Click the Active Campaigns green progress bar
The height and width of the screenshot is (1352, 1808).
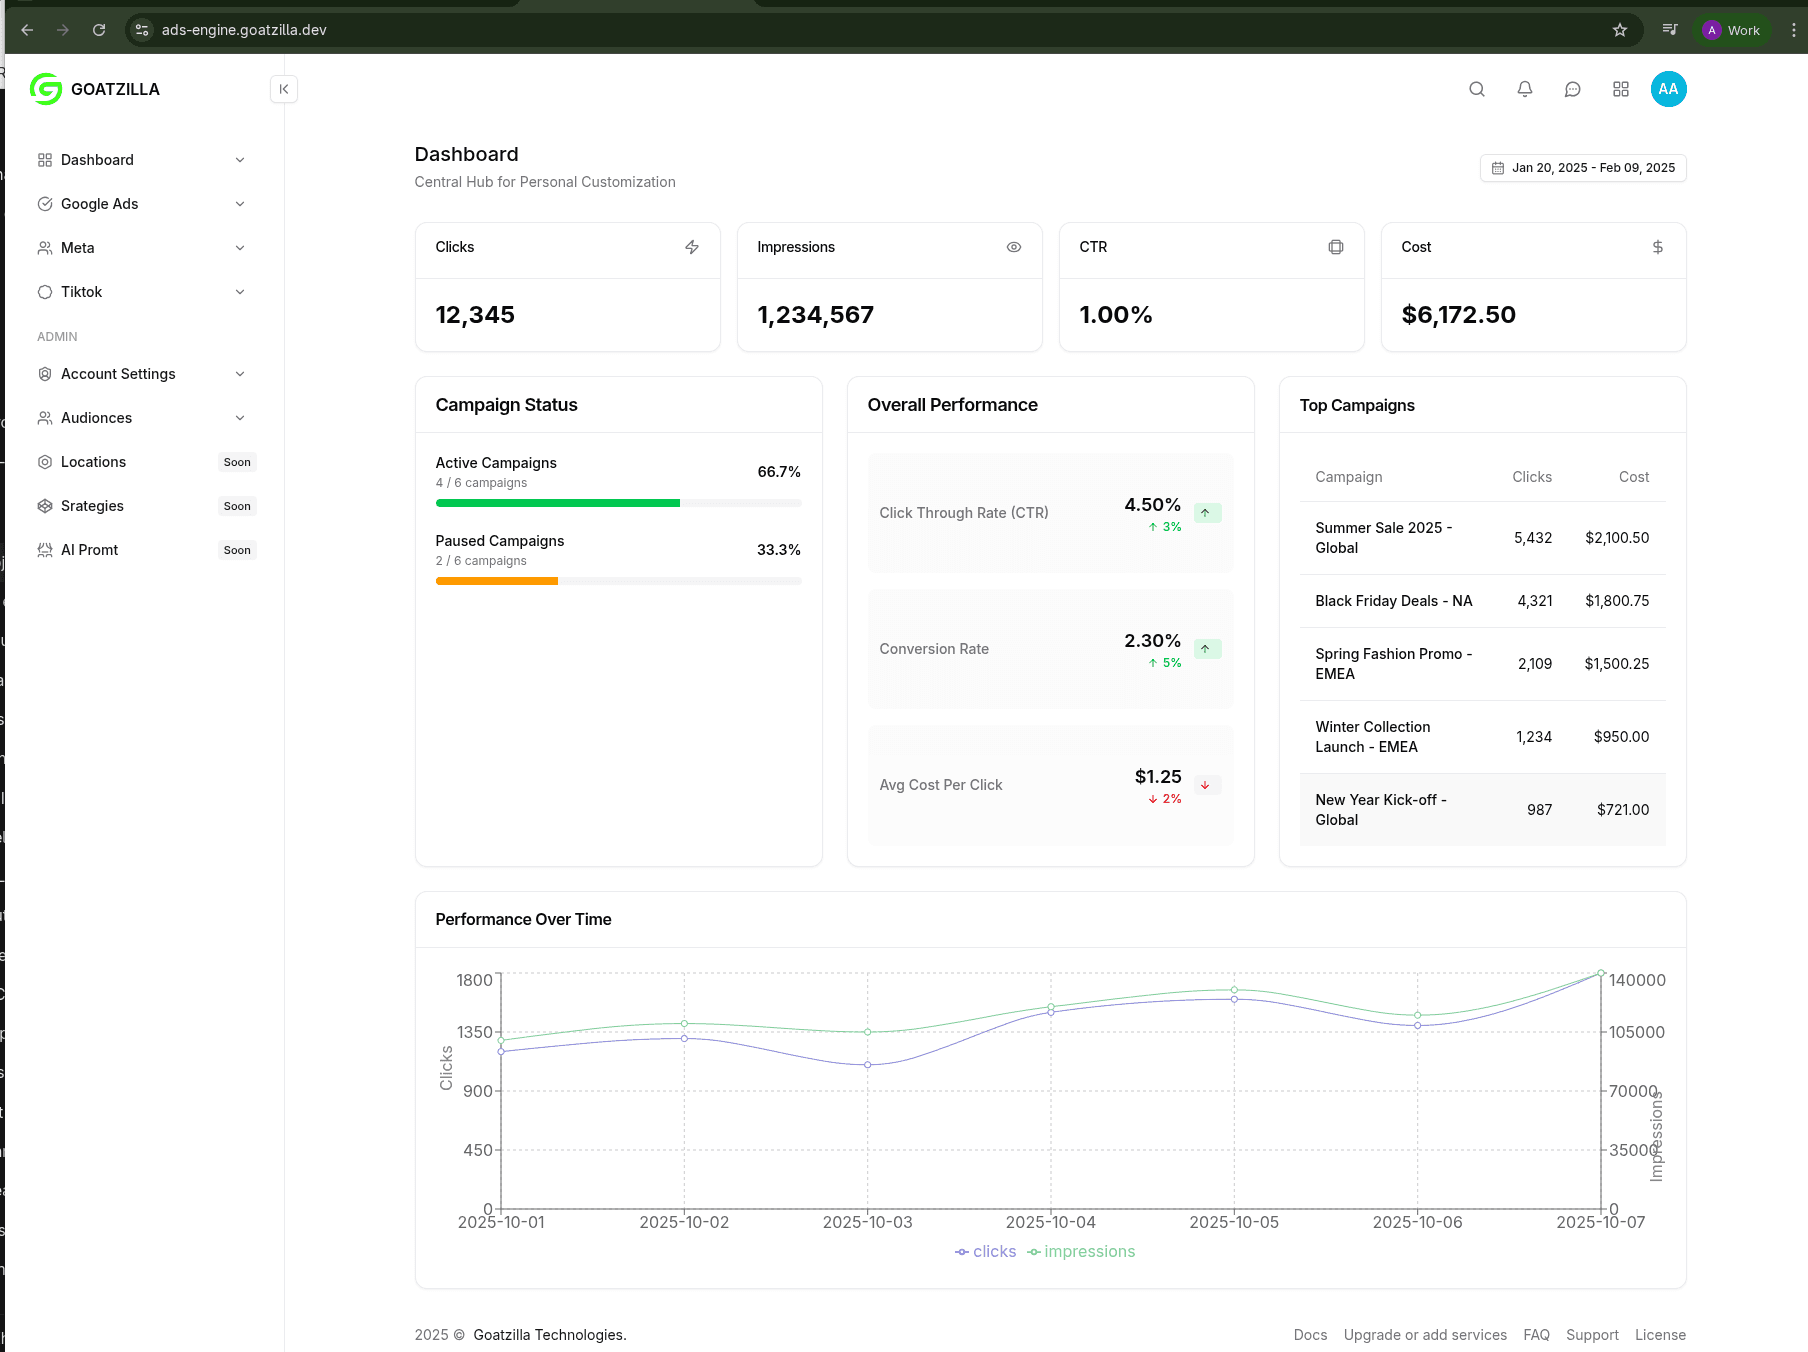(x=557, y=503)
